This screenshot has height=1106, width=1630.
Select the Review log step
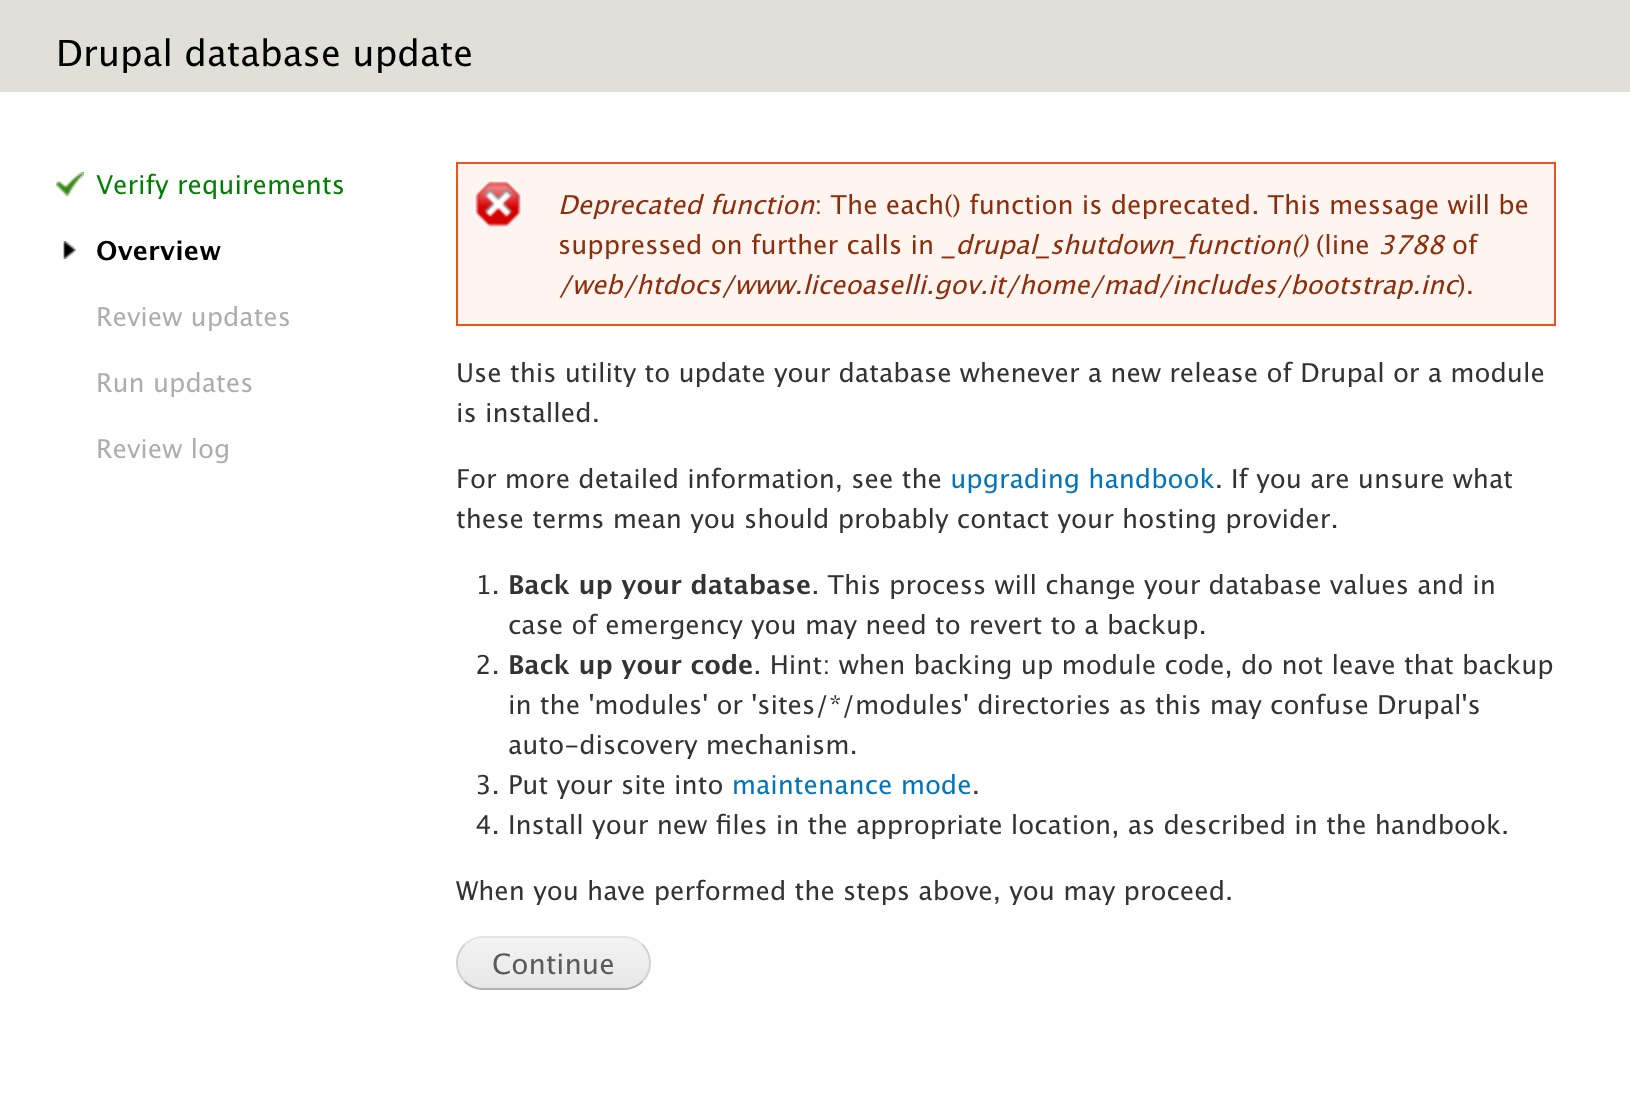pos(163,449)
